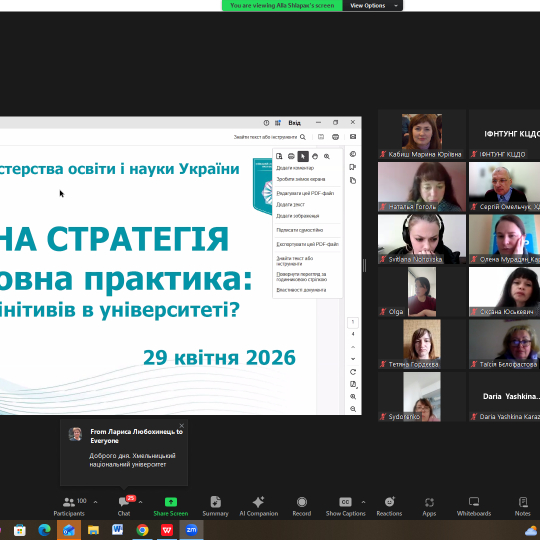Expand the Show Captions options arrow
This screenshot has height=540, width=540.
coord(363,502)
